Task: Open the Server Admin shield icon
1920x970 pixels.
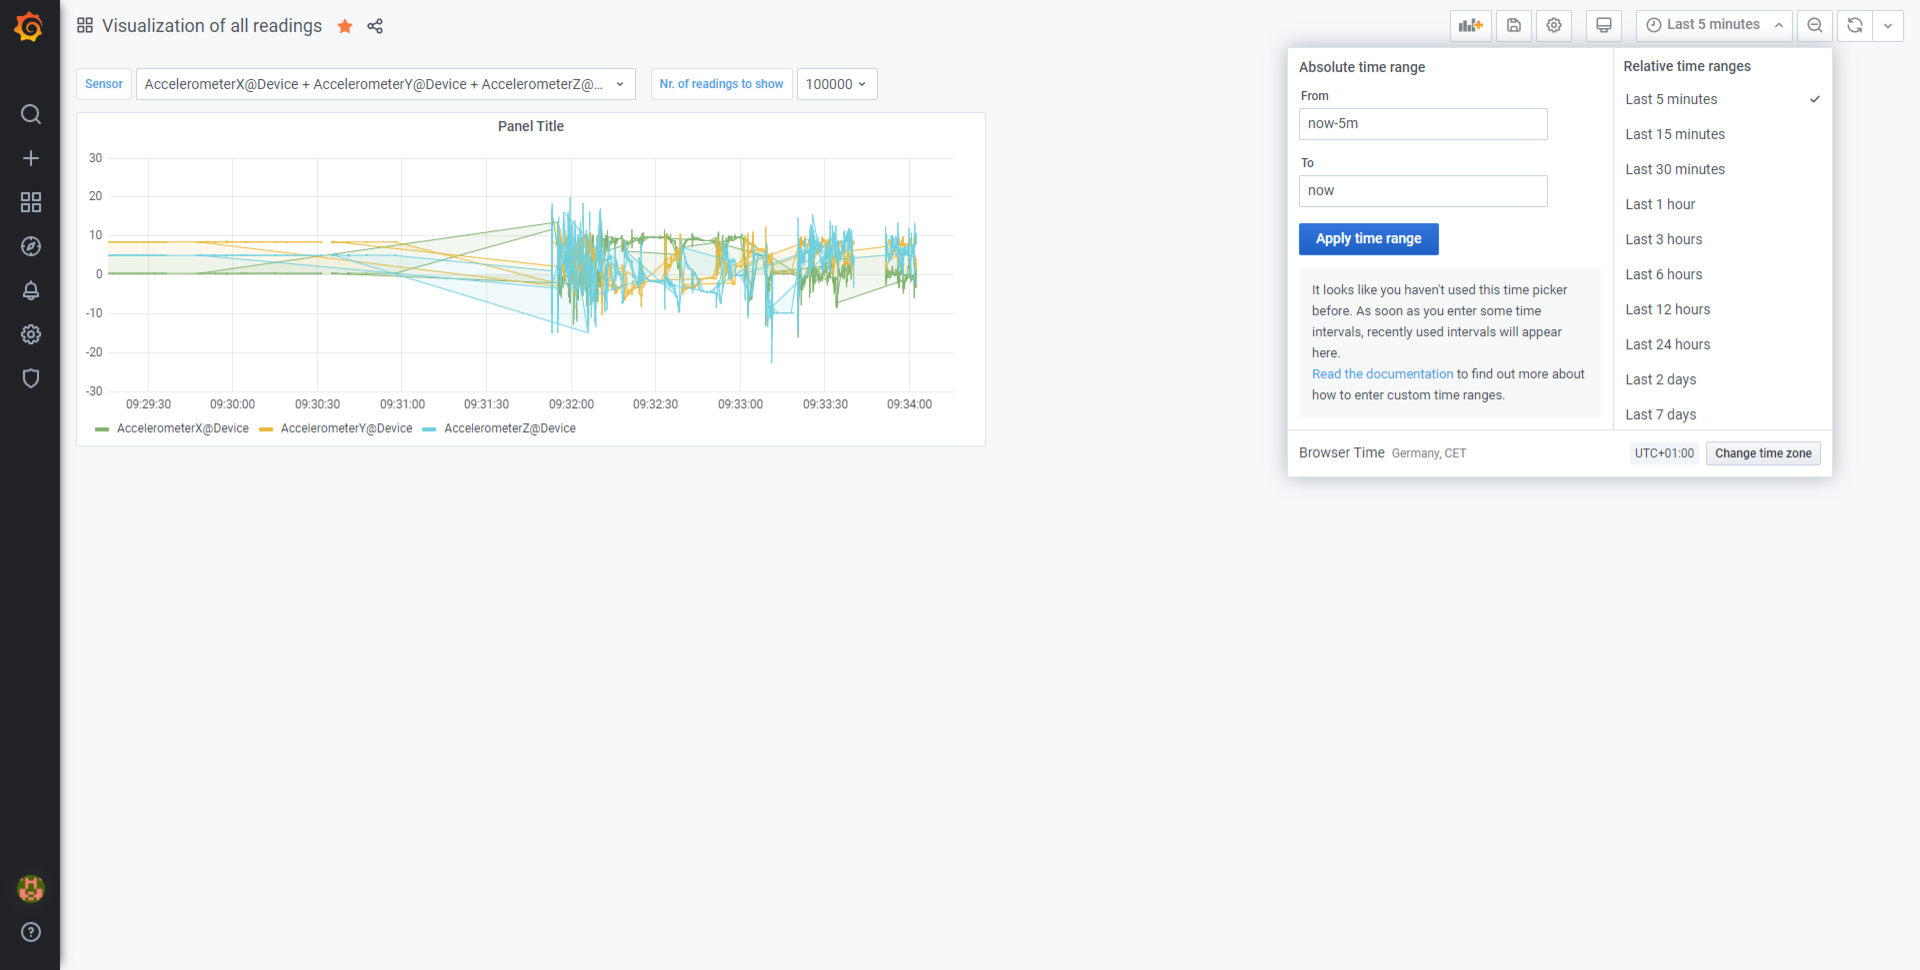Action: coord(31,378)
